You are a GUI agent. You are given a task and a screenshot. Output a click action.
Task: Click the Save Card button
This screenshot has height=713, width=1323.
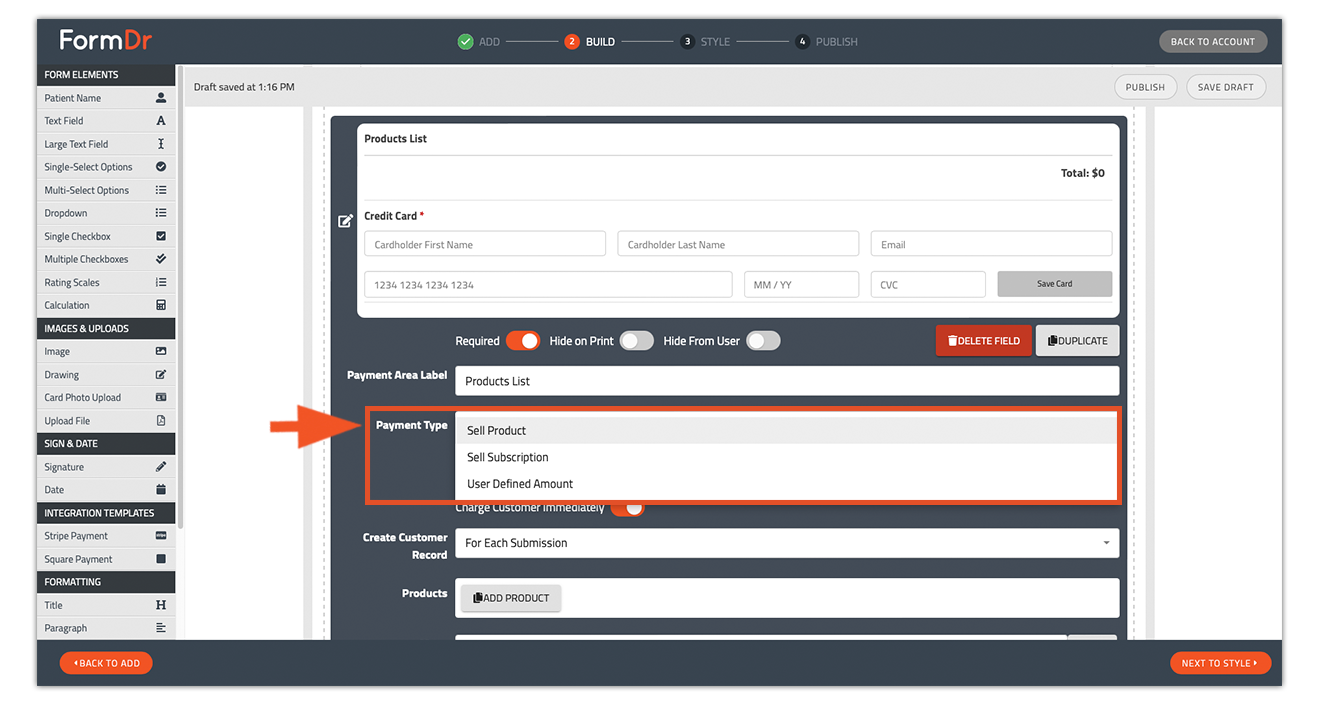[1054, 284]
